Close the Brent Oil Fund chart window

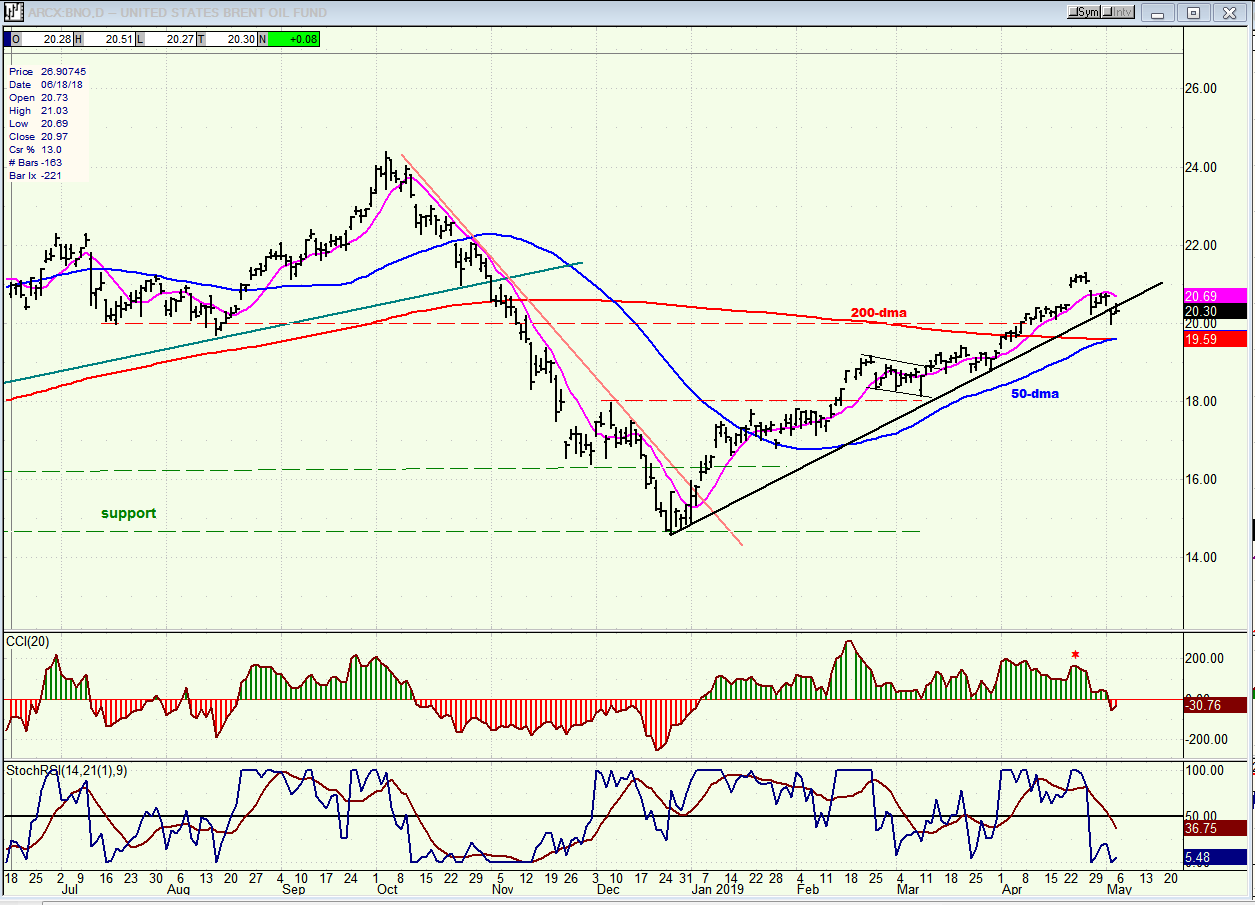1229,12
